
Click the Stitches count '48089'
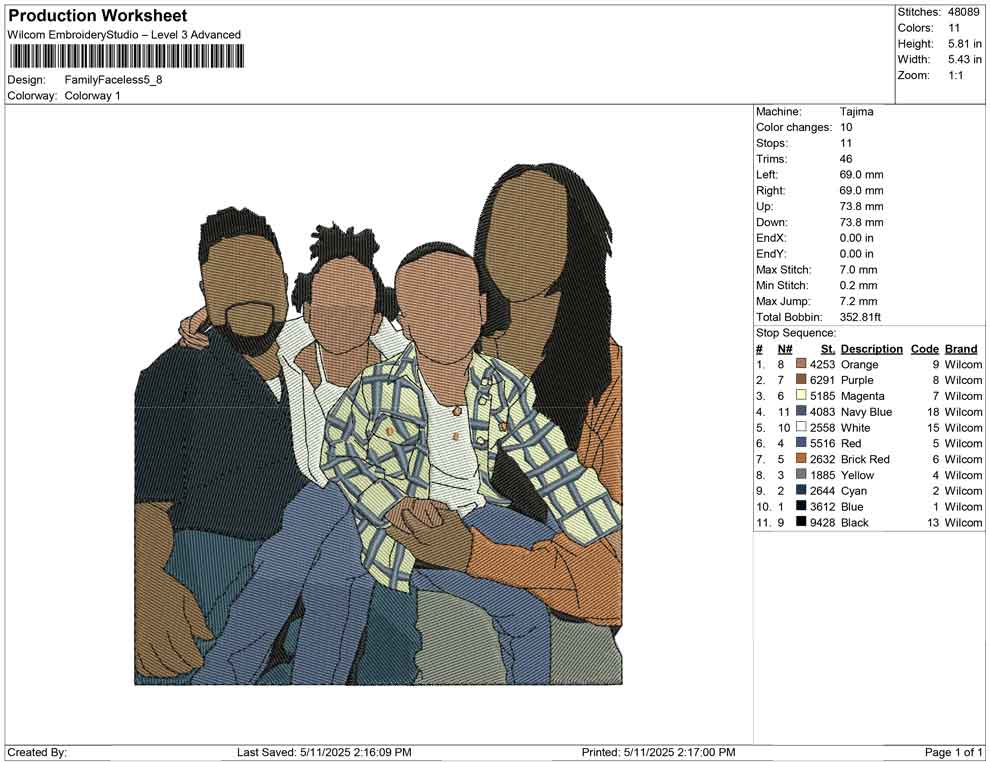962,12
